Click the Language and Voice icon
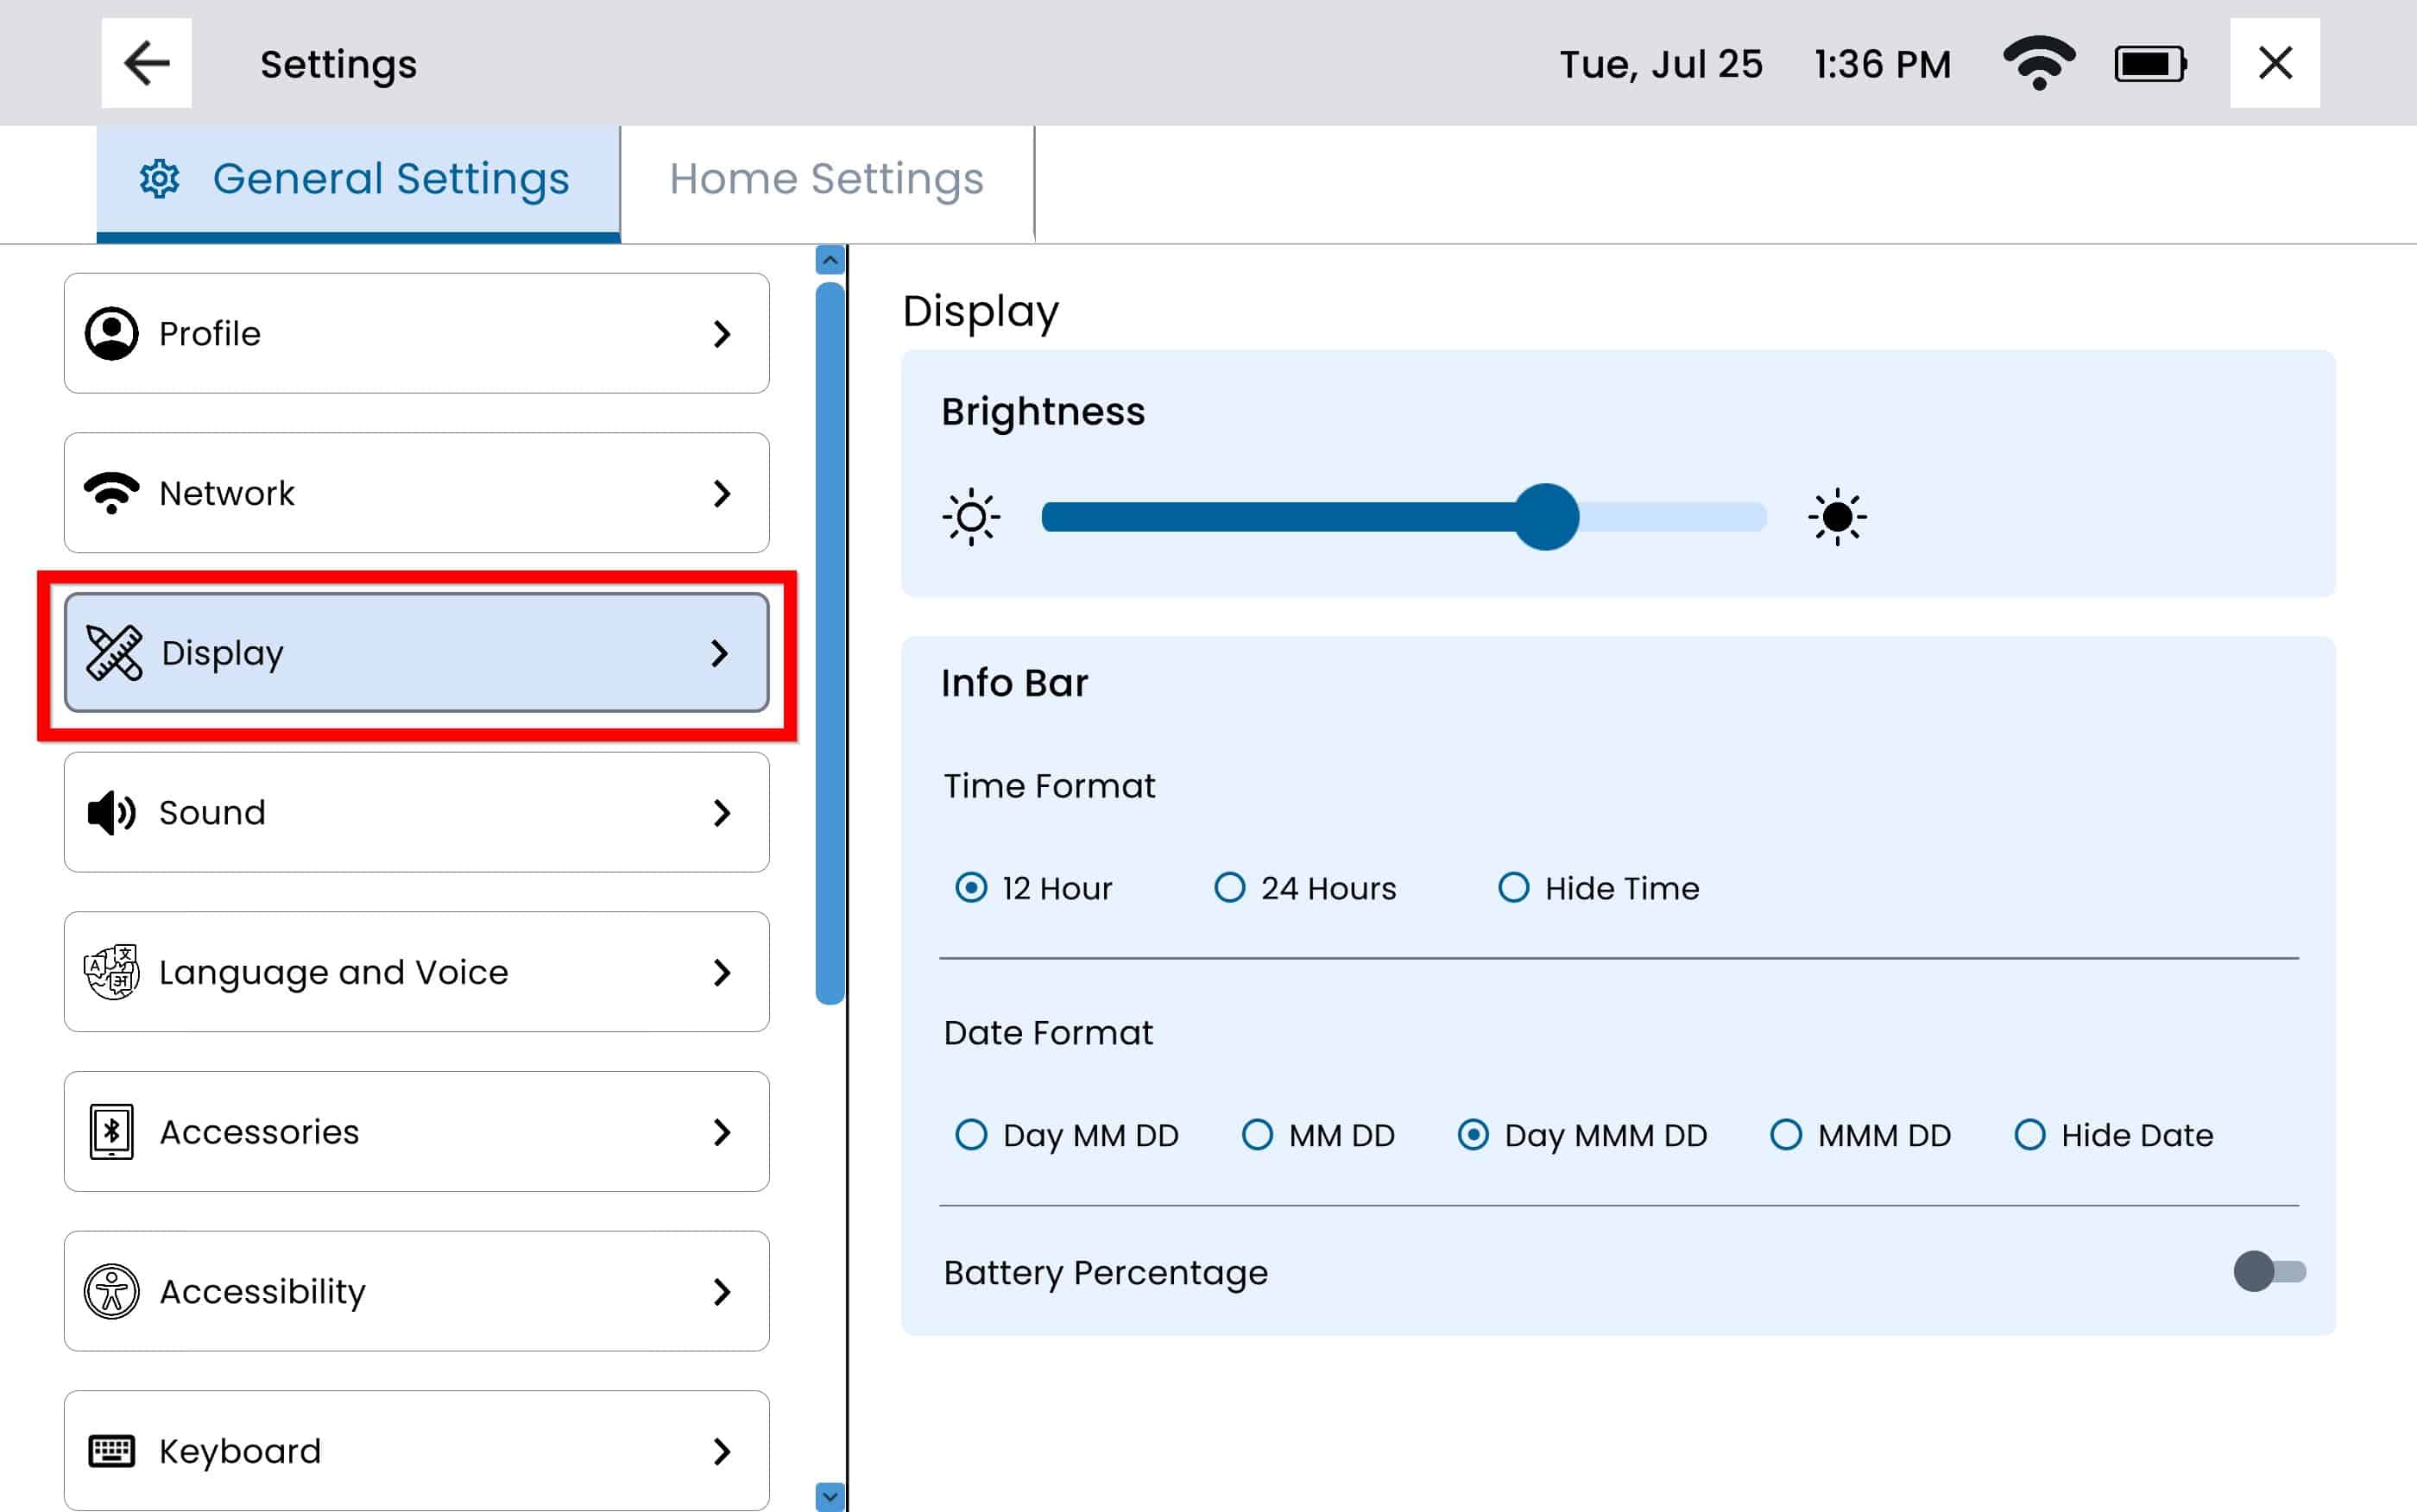 click(112, 972)
